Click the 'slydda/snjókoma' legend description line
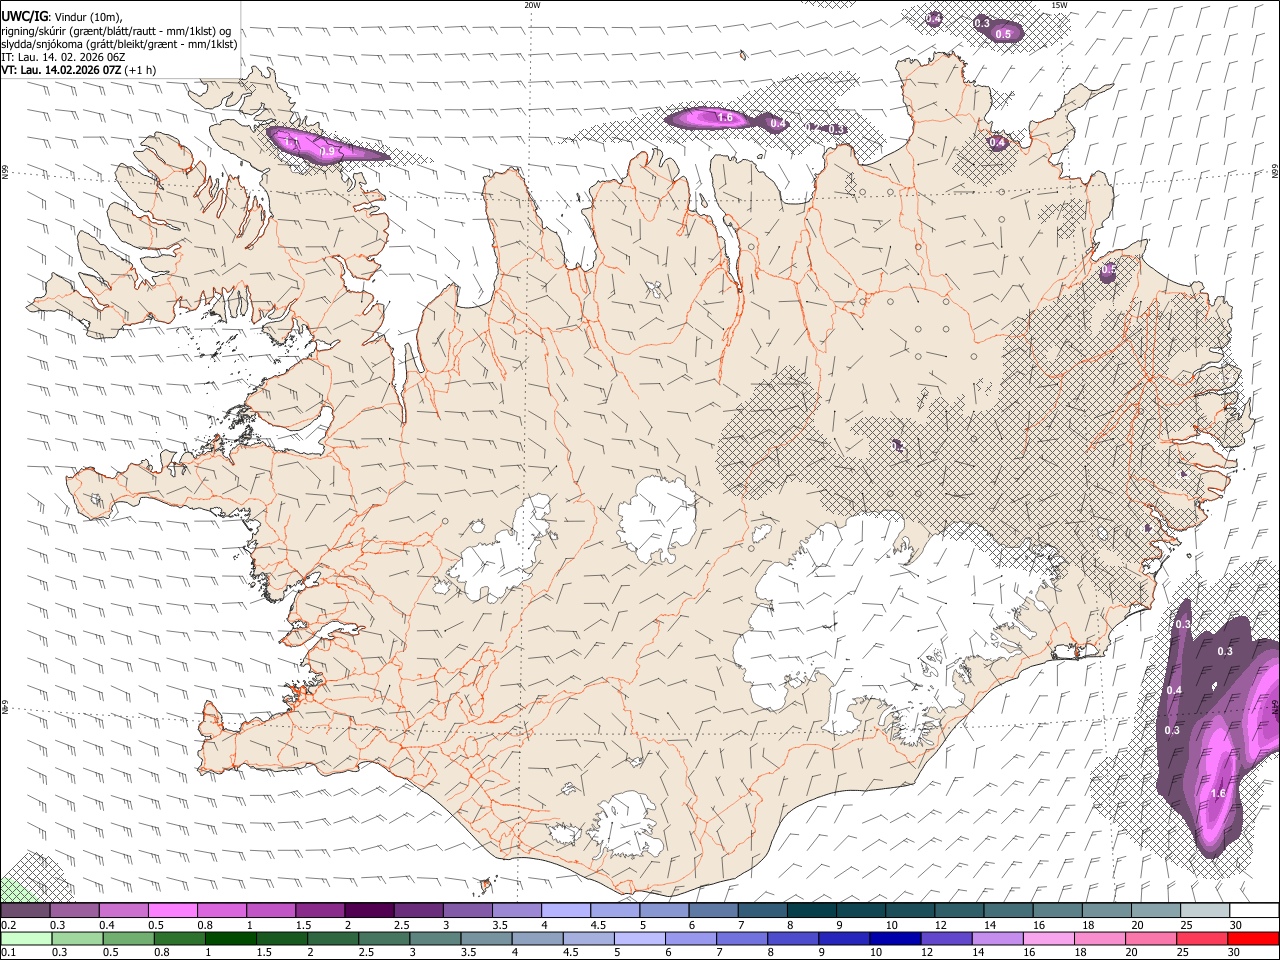Image resolution: width=1280 pixels, height=960 pixels. coord(119,44)
